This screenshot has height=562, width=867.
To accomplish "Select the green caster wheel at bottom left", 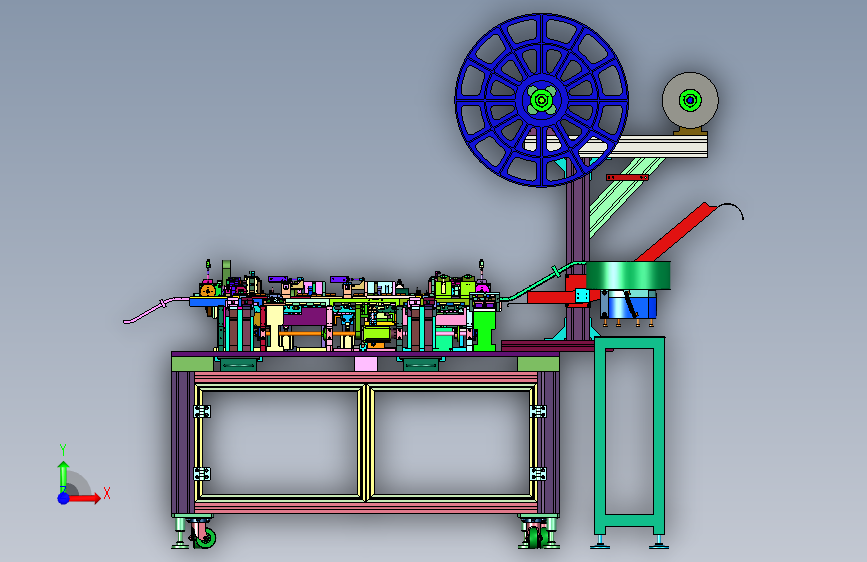I will click(x=205, y=538).
